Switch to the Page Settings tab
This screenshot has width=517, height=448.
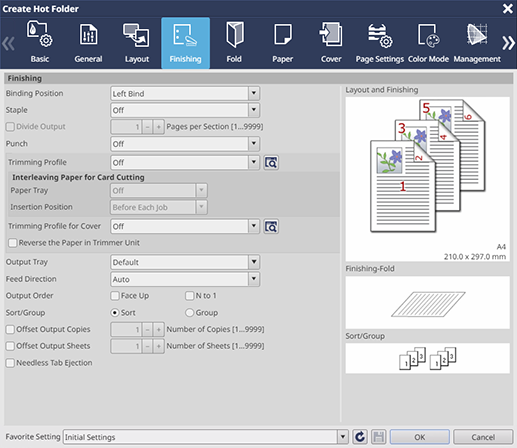pyautogui.click(x=380, y=43)
